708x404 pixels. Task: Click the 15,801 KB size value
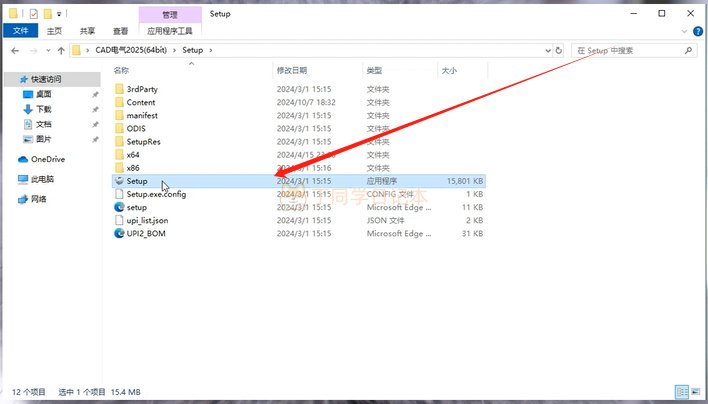click(465, 181)
